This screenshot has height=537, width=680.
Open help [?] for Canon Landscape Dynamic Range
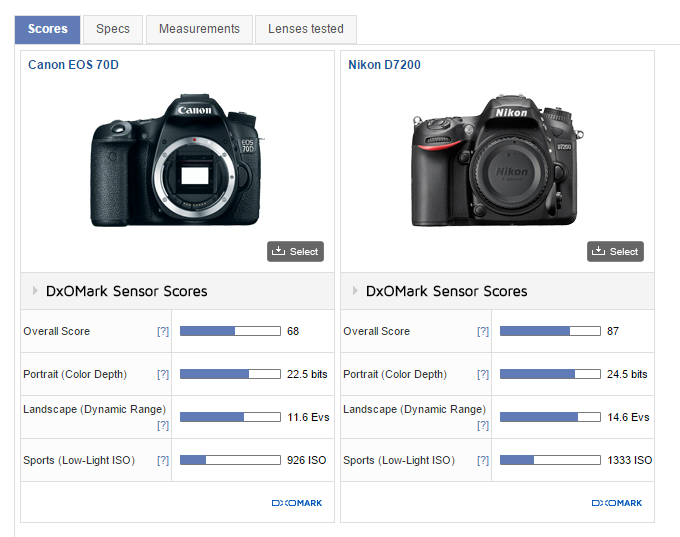tap(163, 425)
